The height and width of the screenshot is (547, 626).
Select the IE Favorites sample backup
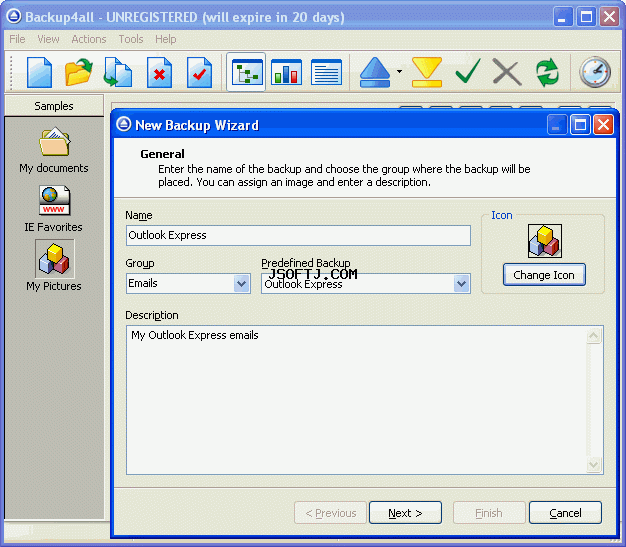pos(54,209)
